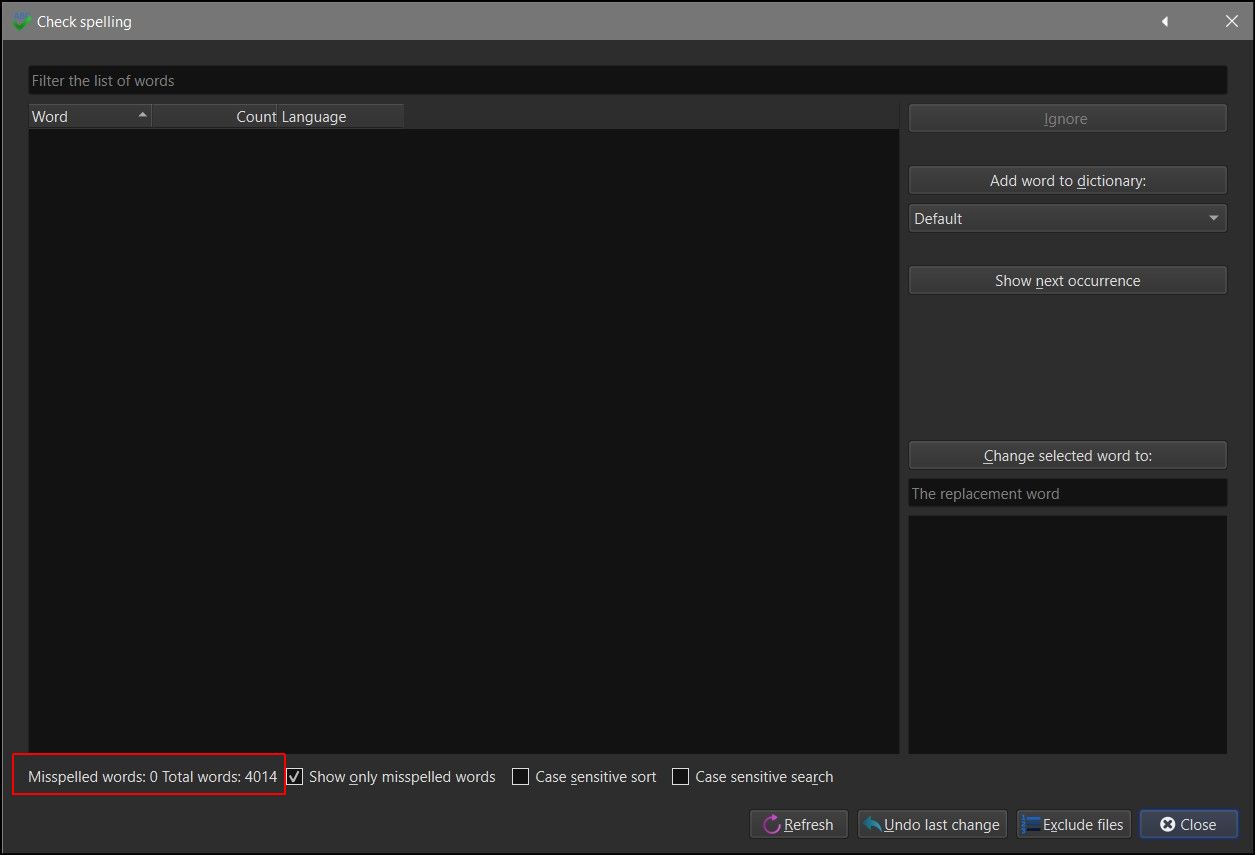Click the Check spelling app icon in title bar
Screen dimensions: 1255x855
(21, 21)
